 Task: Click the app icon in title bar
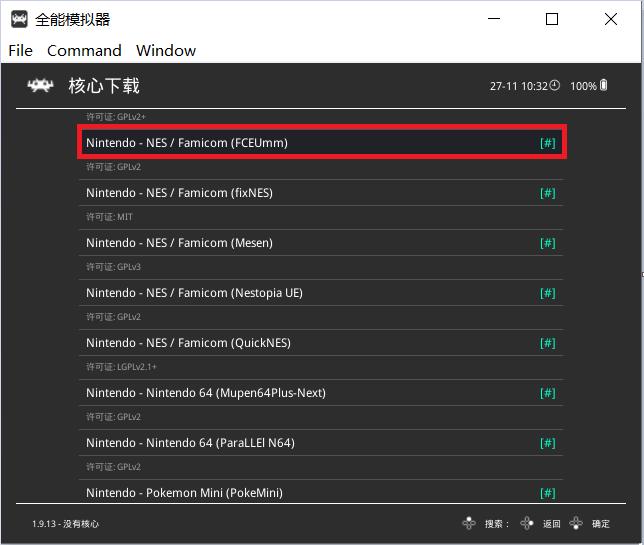(x=19, y=19)
